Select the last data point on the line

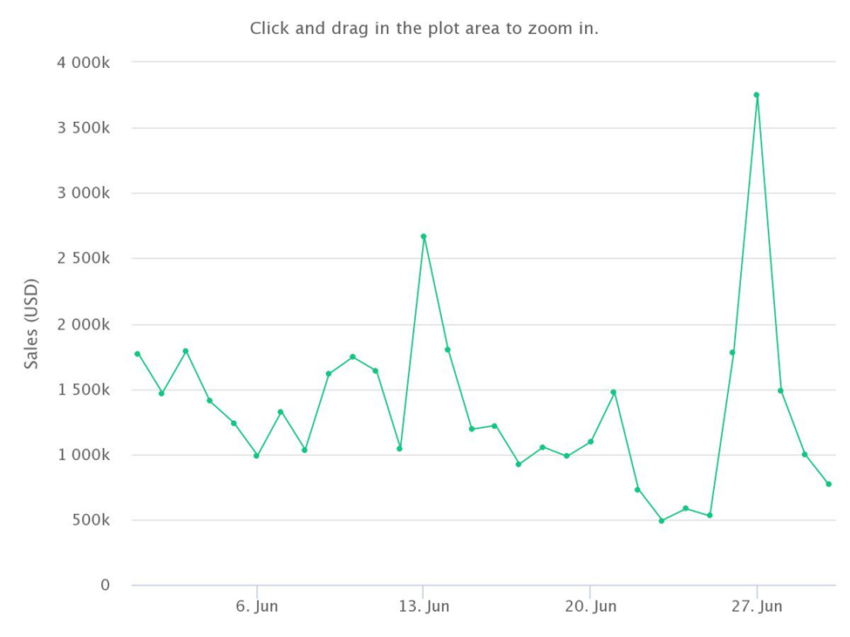[829, 484]
